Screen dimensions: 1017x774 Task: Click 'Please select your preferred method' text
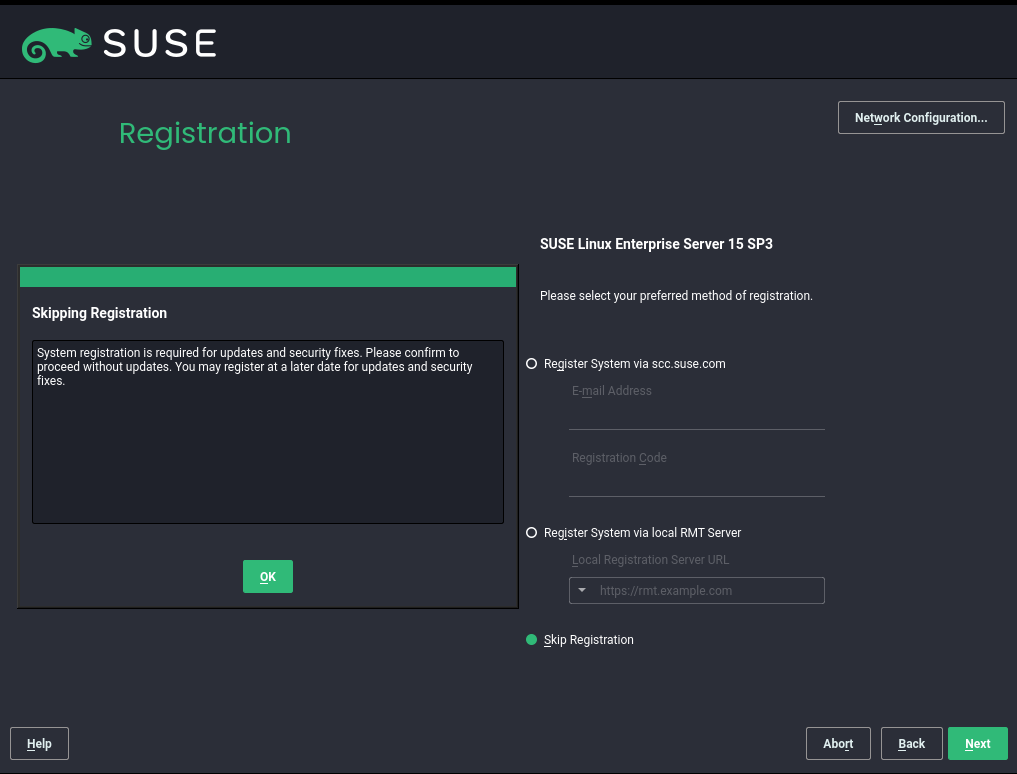[676, 296]
